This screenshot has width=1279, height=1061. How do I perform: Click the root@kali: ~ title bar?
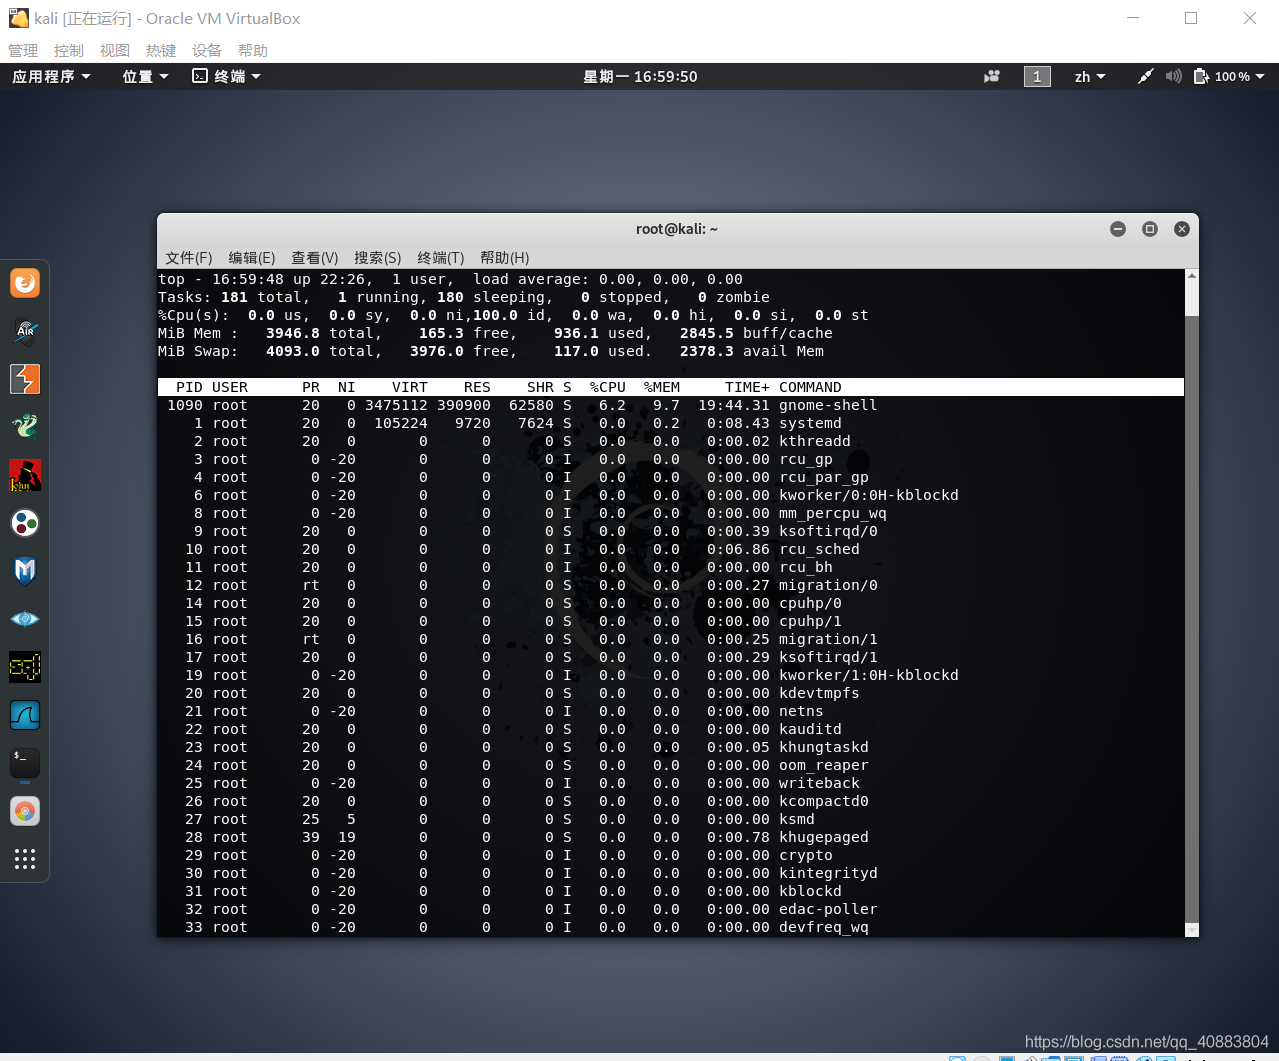677,229
